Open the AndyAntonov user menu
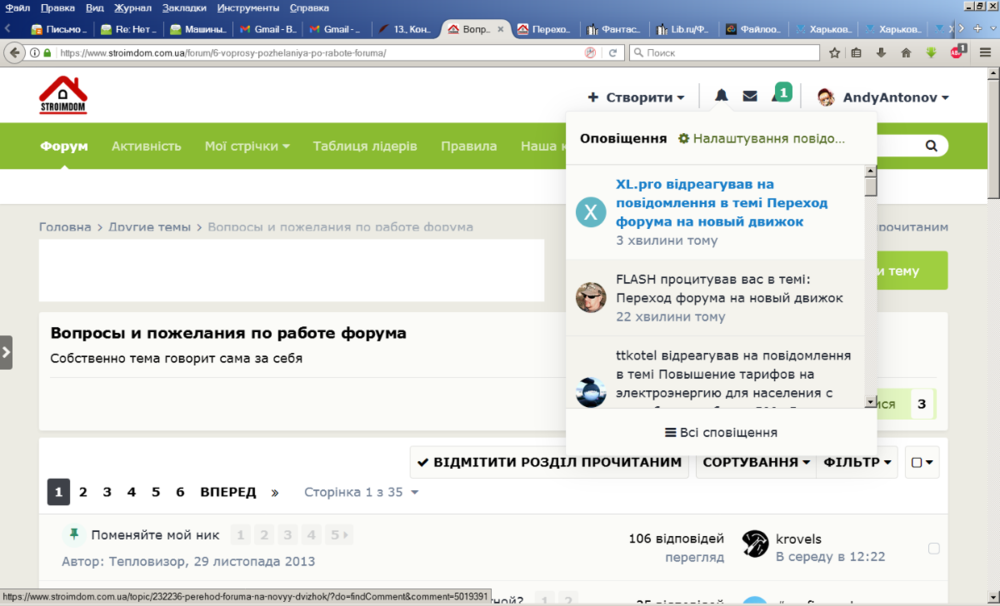The height and width of the screenshot is (606, 1000). [883, 97]
